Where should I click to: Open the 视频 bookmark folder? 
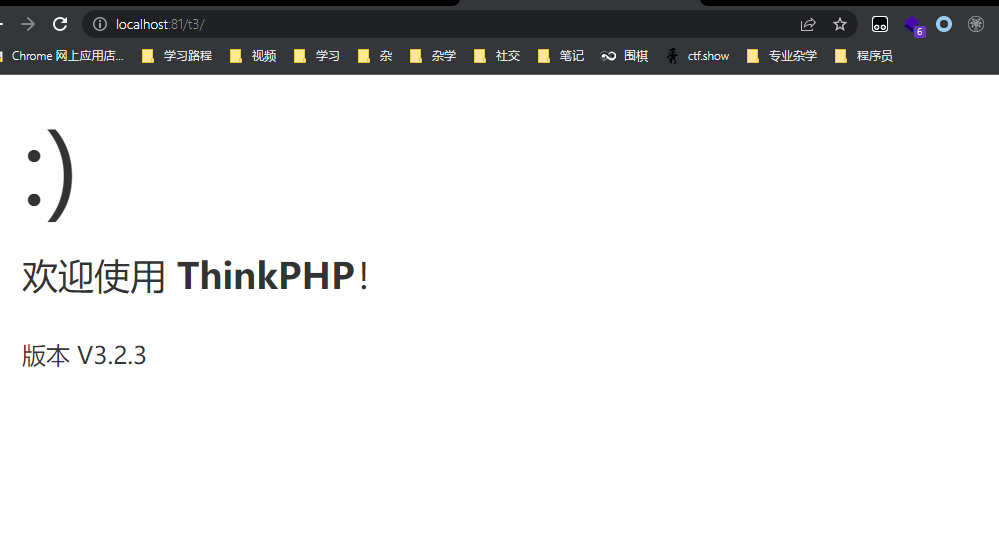pyautogui.click(x=253, y=56)
